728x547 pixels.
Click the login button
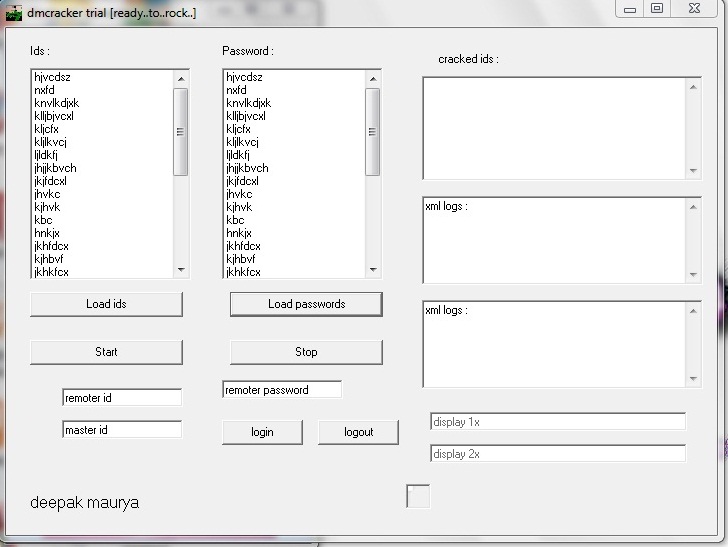[x=262, y=432]
